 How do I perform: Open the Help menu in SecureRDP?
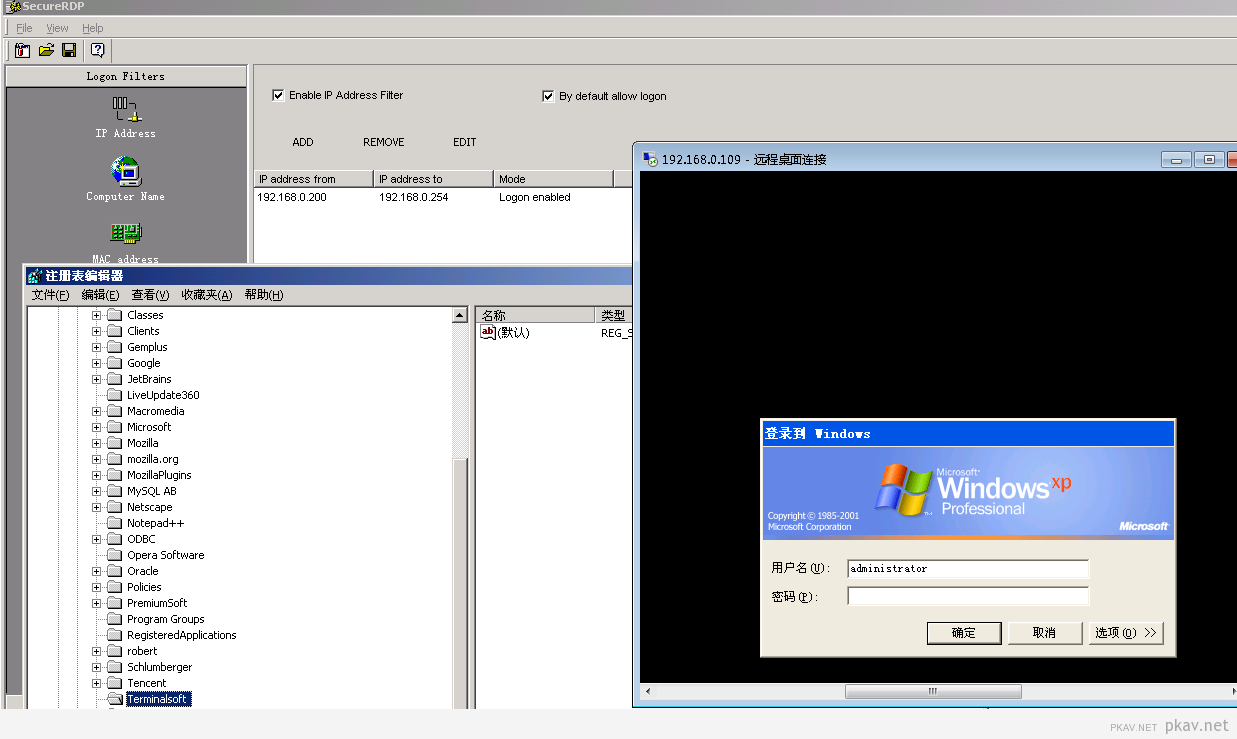click(x=92, y=28)
